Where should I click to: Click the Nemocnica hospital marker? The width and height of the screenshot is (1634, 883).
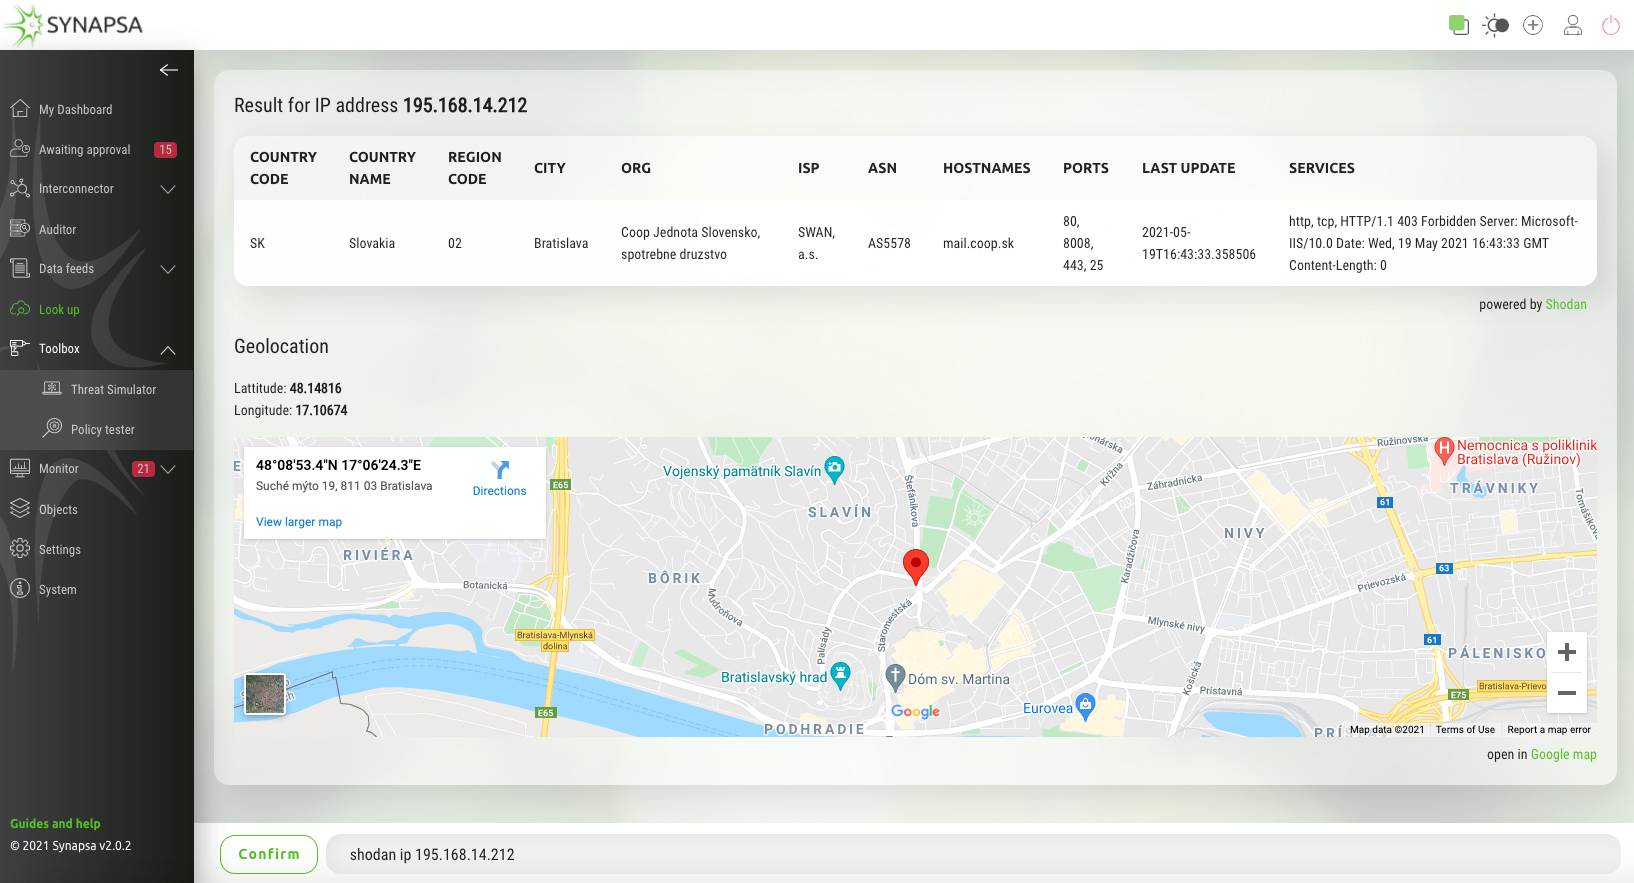[1444, 450]
